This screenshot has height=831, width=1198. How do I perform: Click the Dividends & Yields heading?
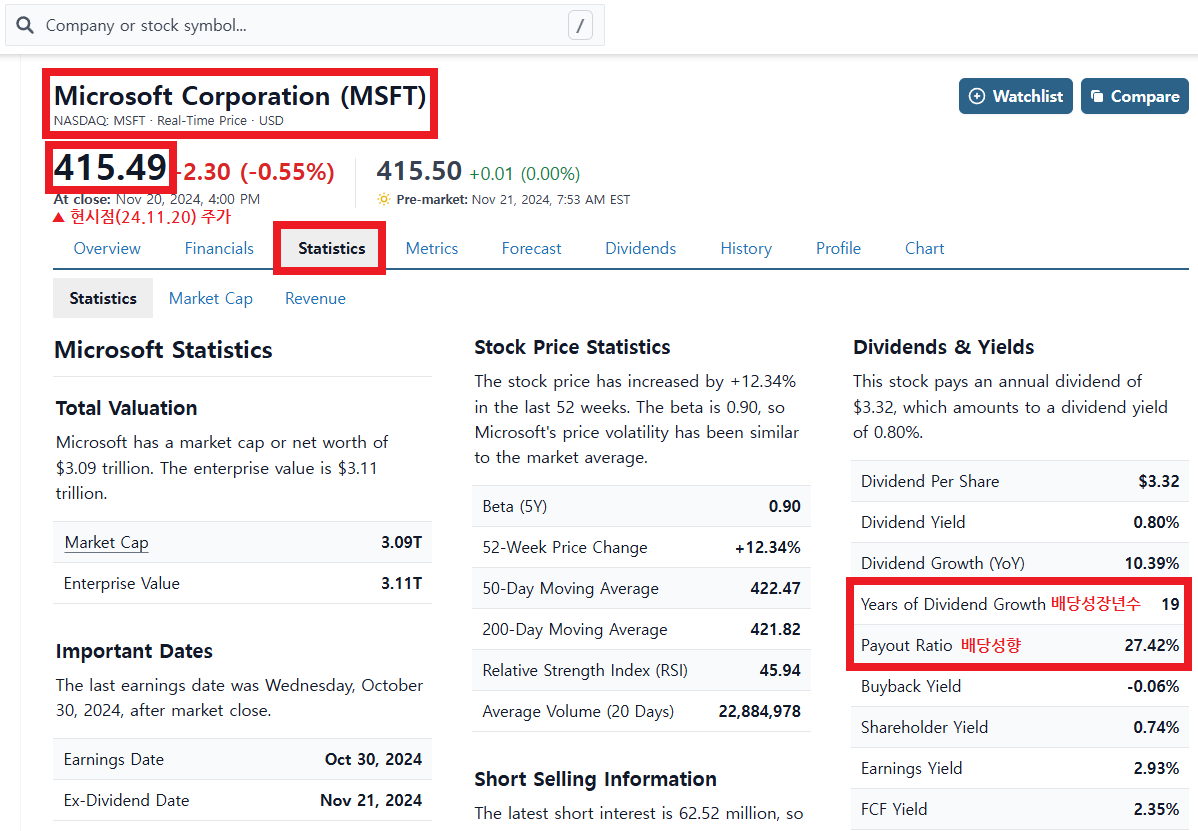pos(944,348)
